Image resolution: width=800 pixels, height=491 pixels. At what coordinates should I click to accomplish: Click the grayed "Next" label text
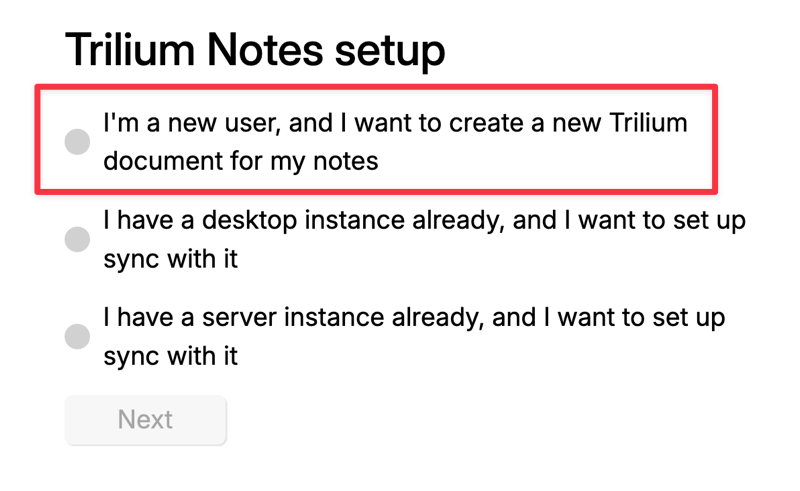pyautogui.click(x=145, y=420)
